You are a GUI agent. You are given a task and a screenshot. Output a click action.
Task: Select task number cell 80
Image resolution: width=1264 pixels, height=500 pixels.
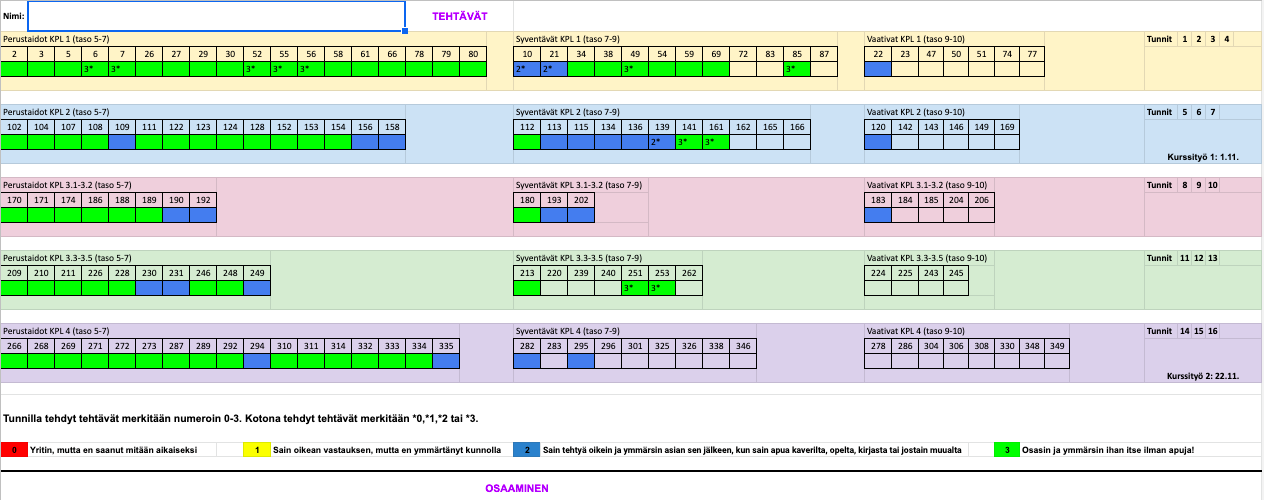[x=473, y=54]
